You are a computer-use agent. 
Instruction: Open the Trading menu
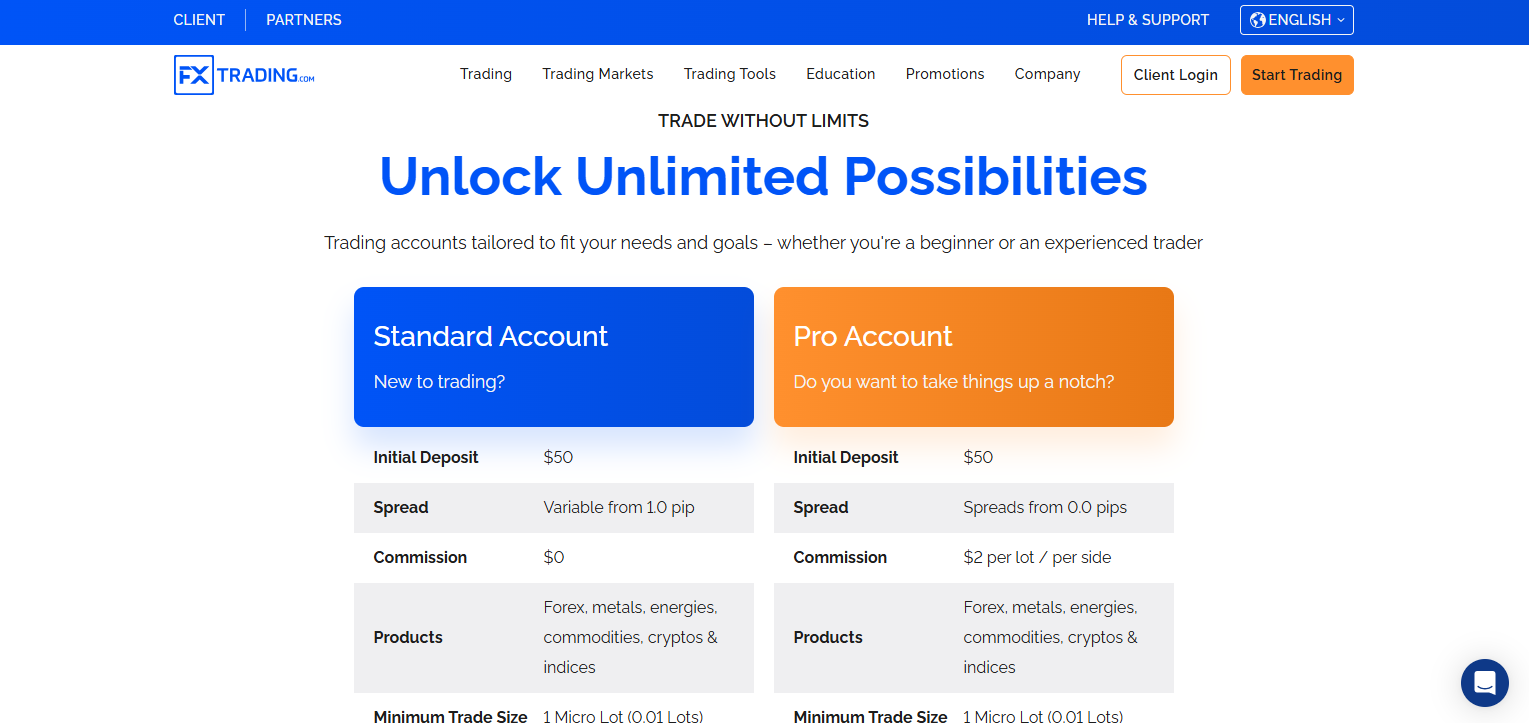(x=486, y=74)
